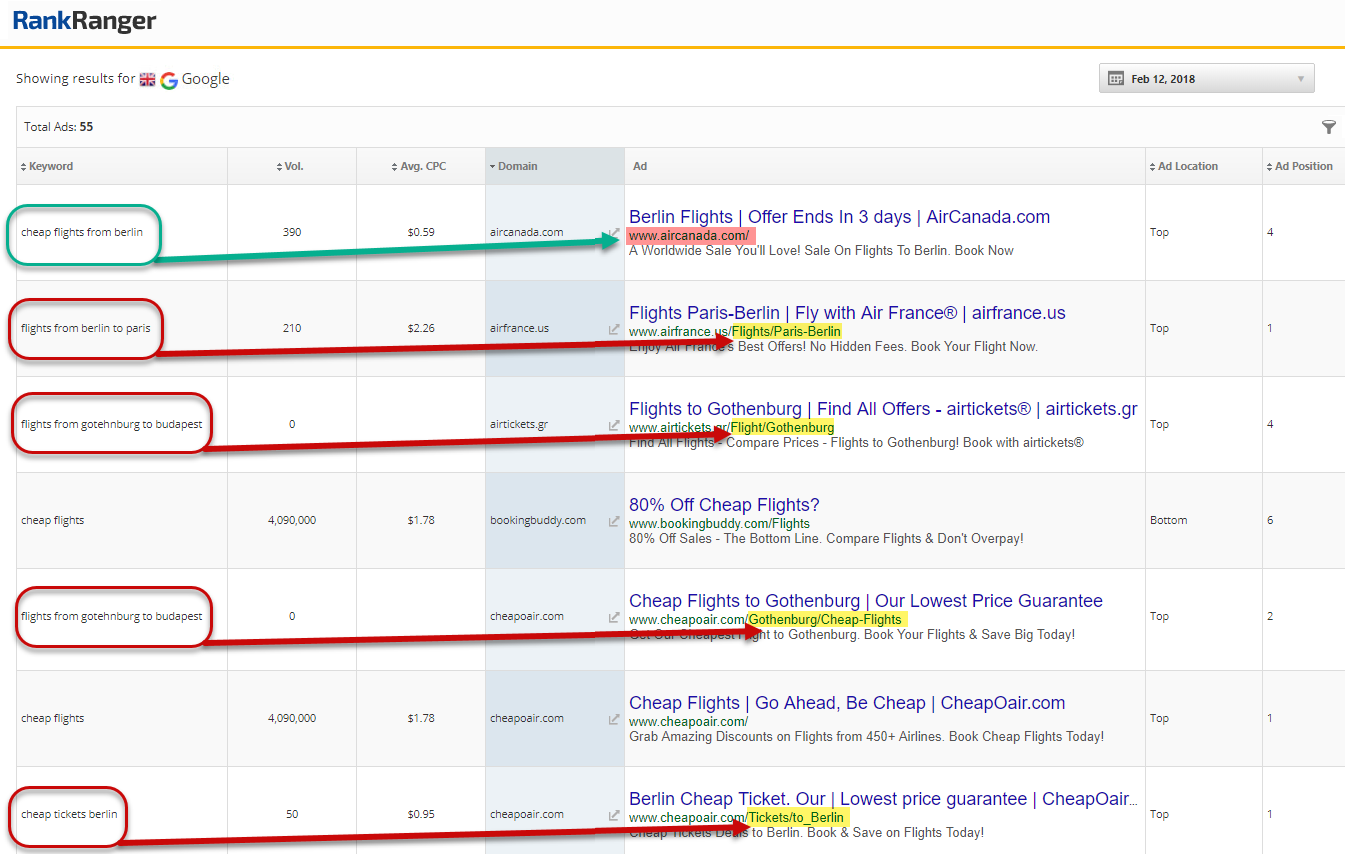Image resolution: width=1345 pixels, height=854 pixels.
Task: Click external link icon beside airfrance.us
Action: tap(613, 329)
